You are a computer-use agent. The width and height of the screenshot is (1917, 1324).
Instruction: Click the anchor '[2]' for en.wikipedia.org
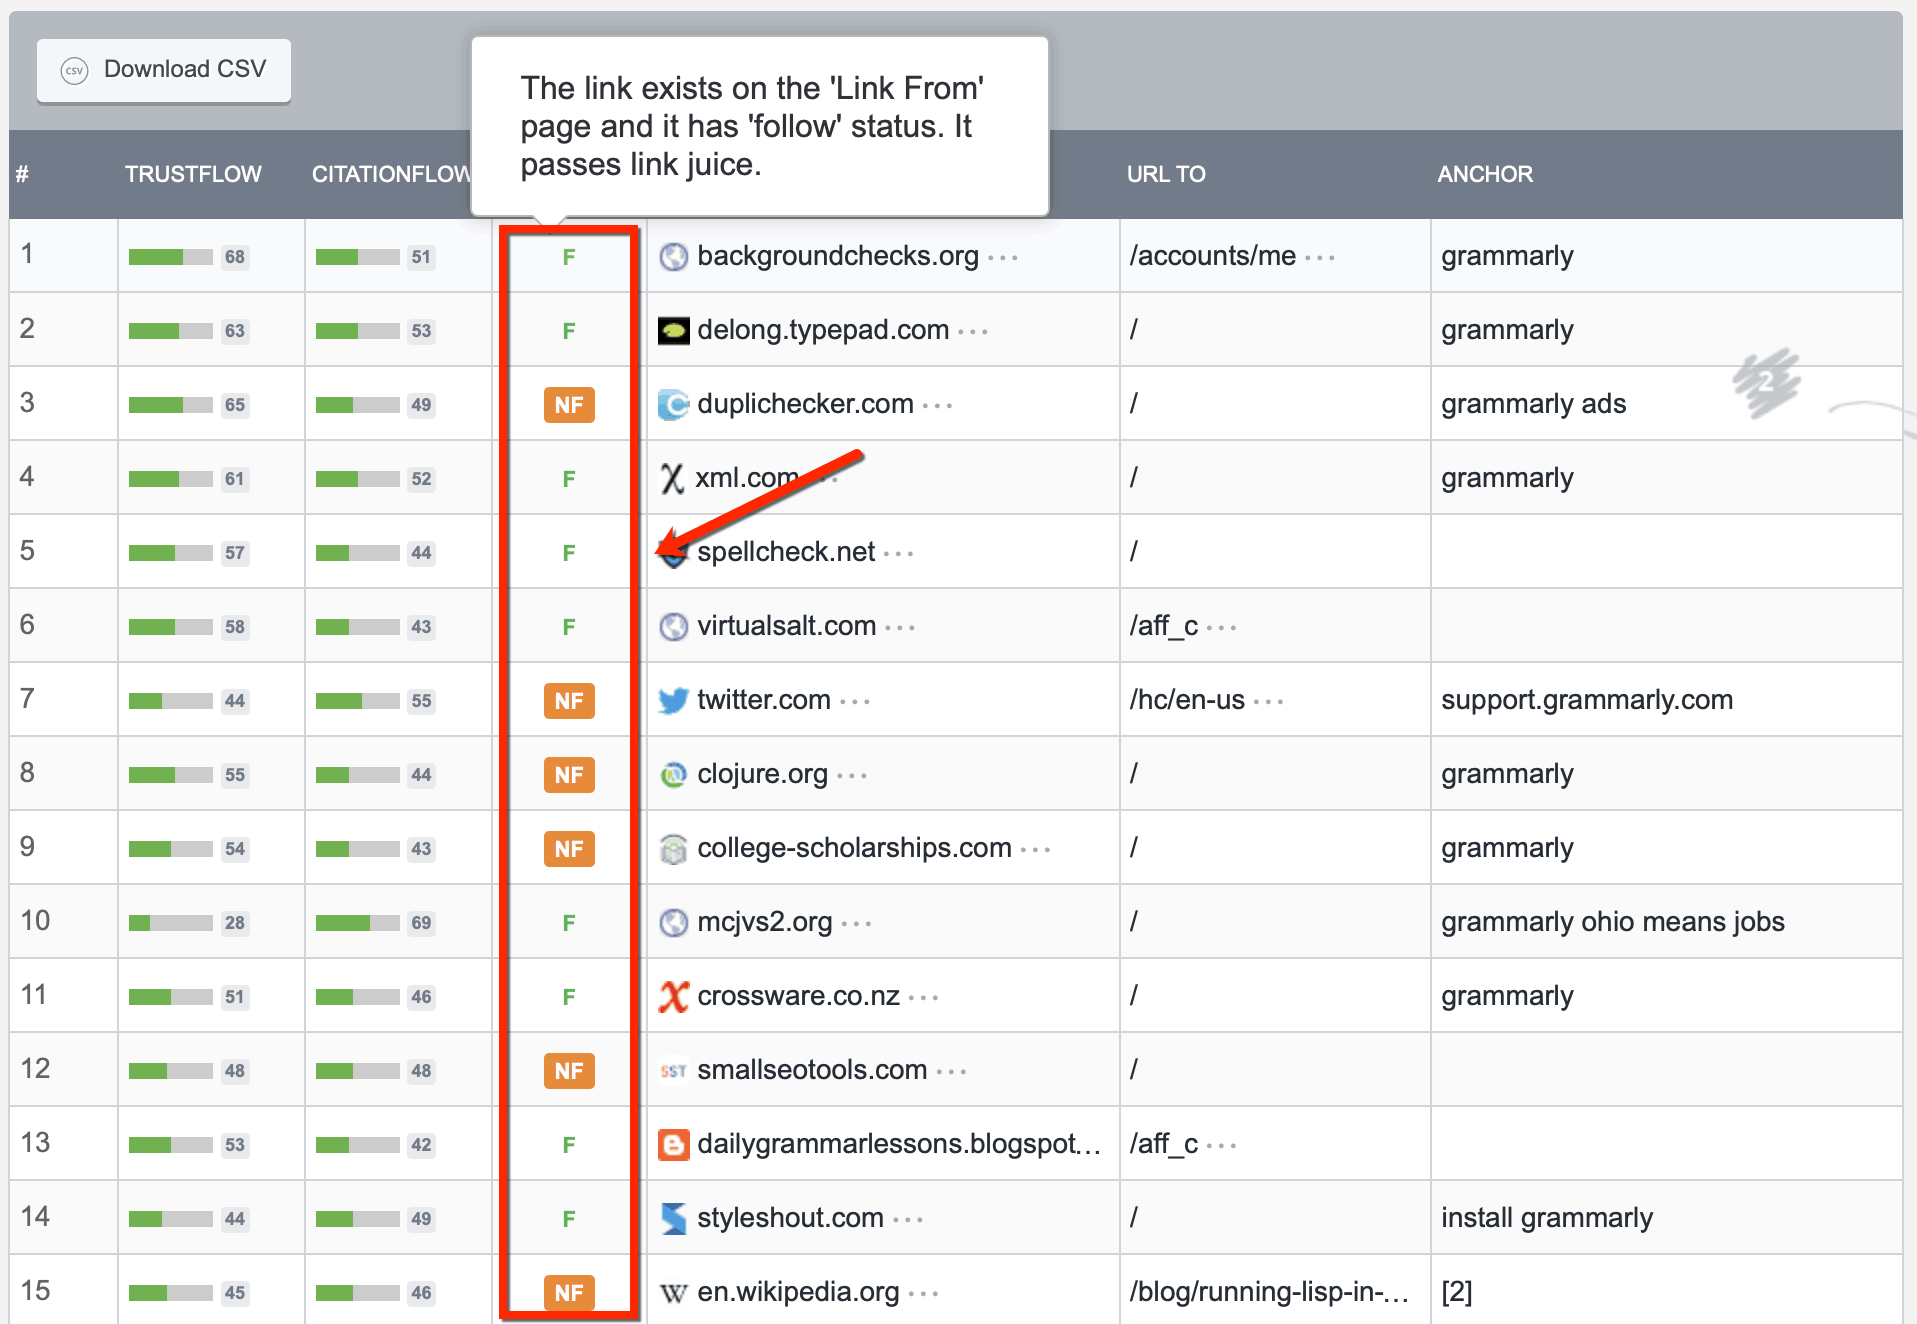point(1457,1292)
